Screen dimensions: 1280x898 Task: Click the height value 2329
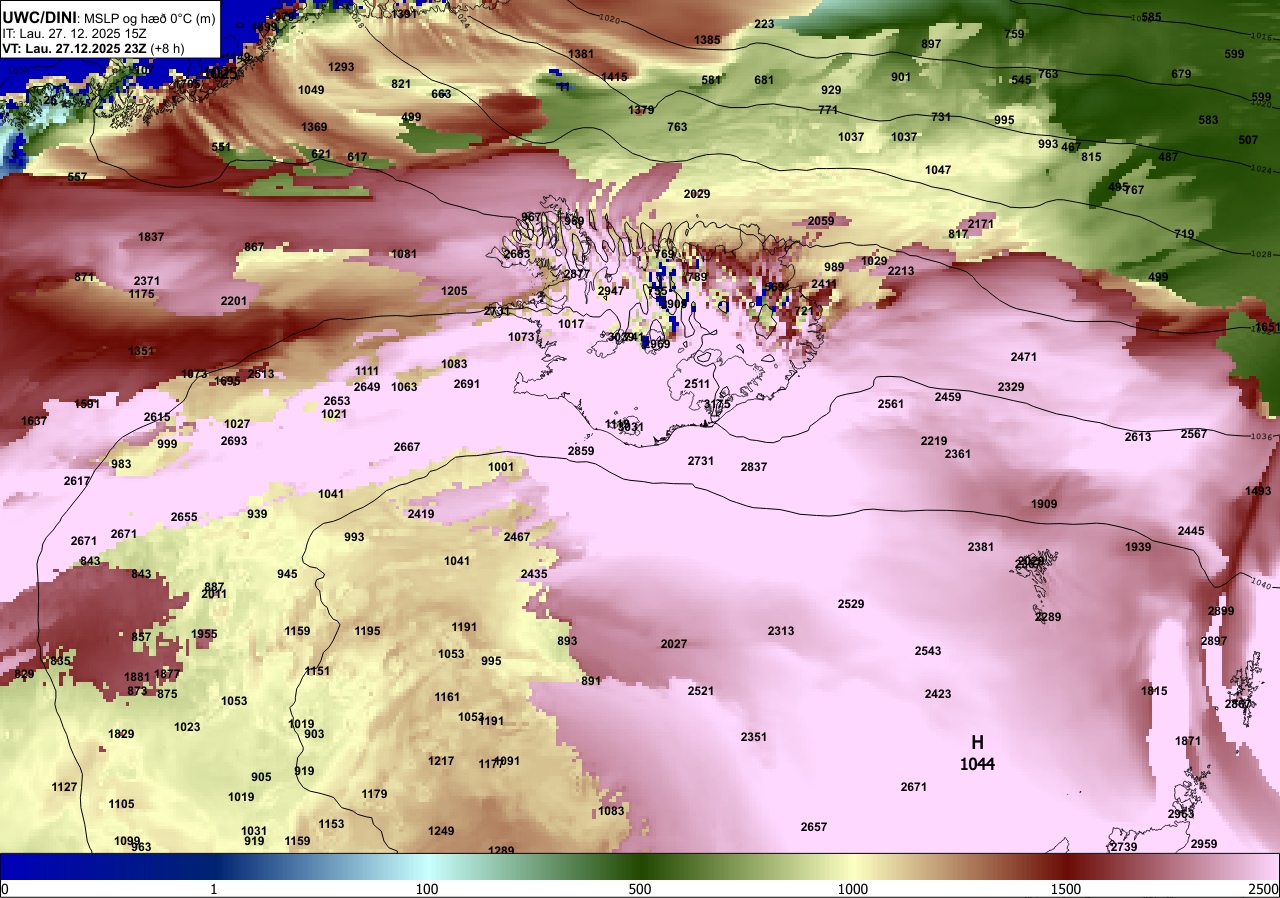tap(1011, 387)
